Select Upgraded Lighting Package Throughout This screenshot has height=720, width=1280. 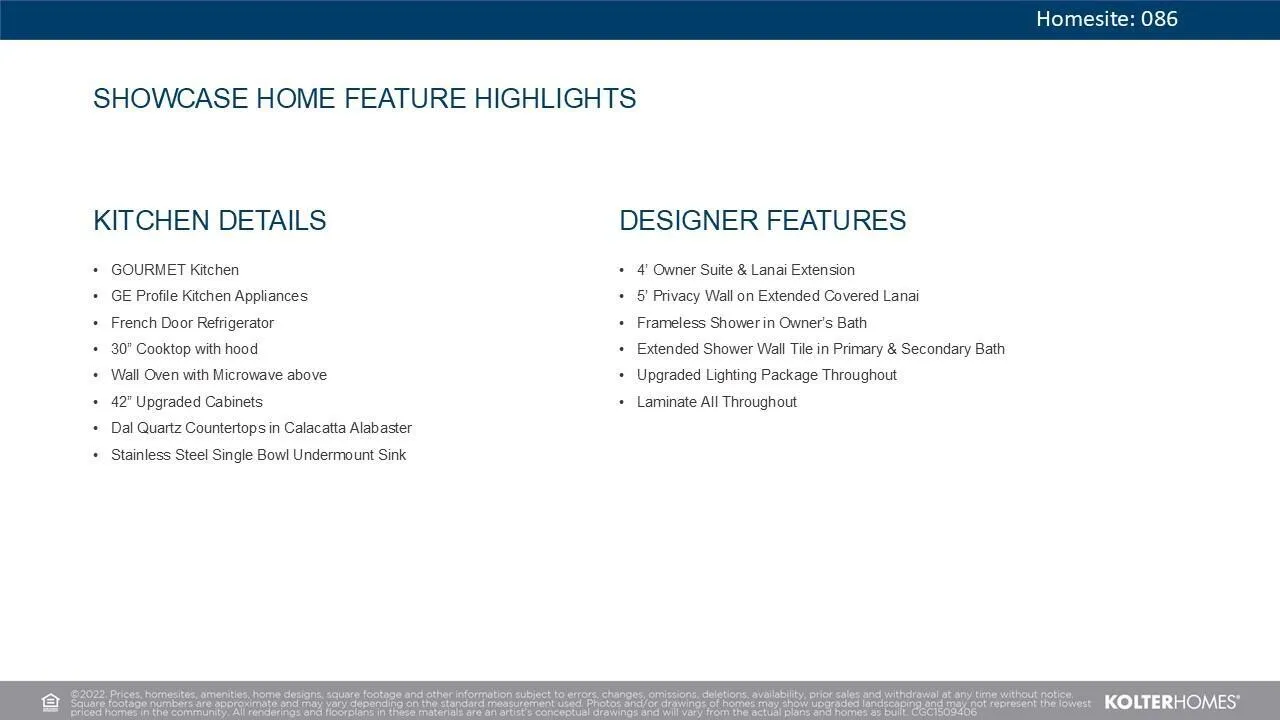point(766,375)
